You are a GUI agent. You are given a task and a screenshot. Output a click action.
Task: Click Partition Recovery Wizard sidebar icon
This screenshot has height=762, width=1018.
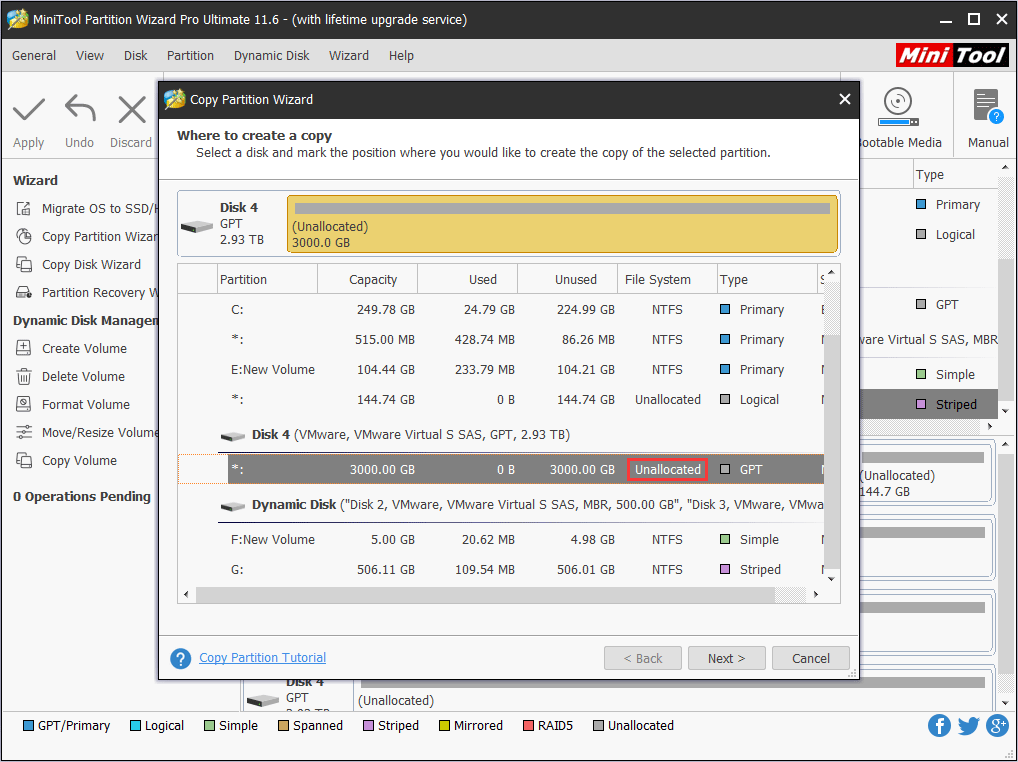coord(24,292)
